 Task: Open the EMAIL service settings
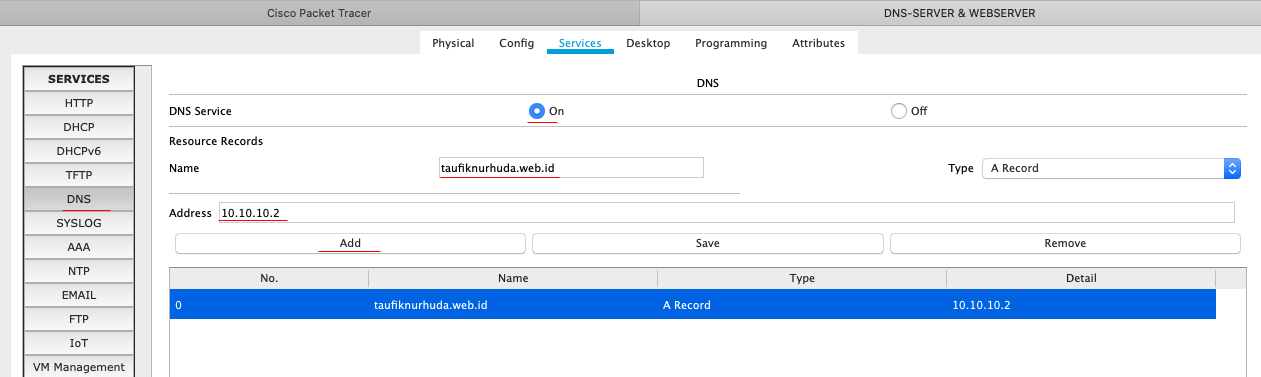(x=79, y=295)
